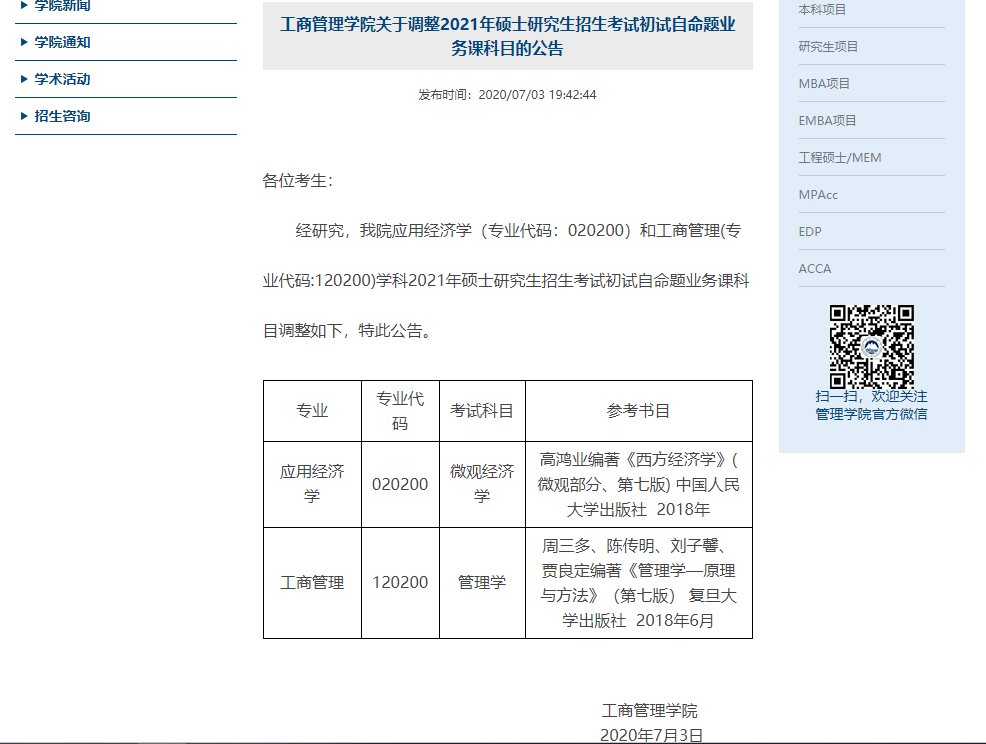Open the 研究生项目 link
Image resolution: width=986 pixels, height=744 pixels.
(828, 46)
